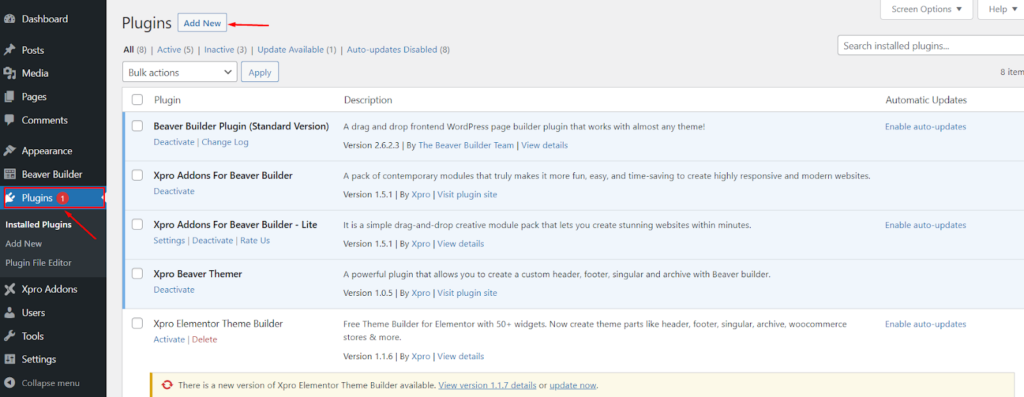Activate Xpro Elementor Theme Builder

169,340
